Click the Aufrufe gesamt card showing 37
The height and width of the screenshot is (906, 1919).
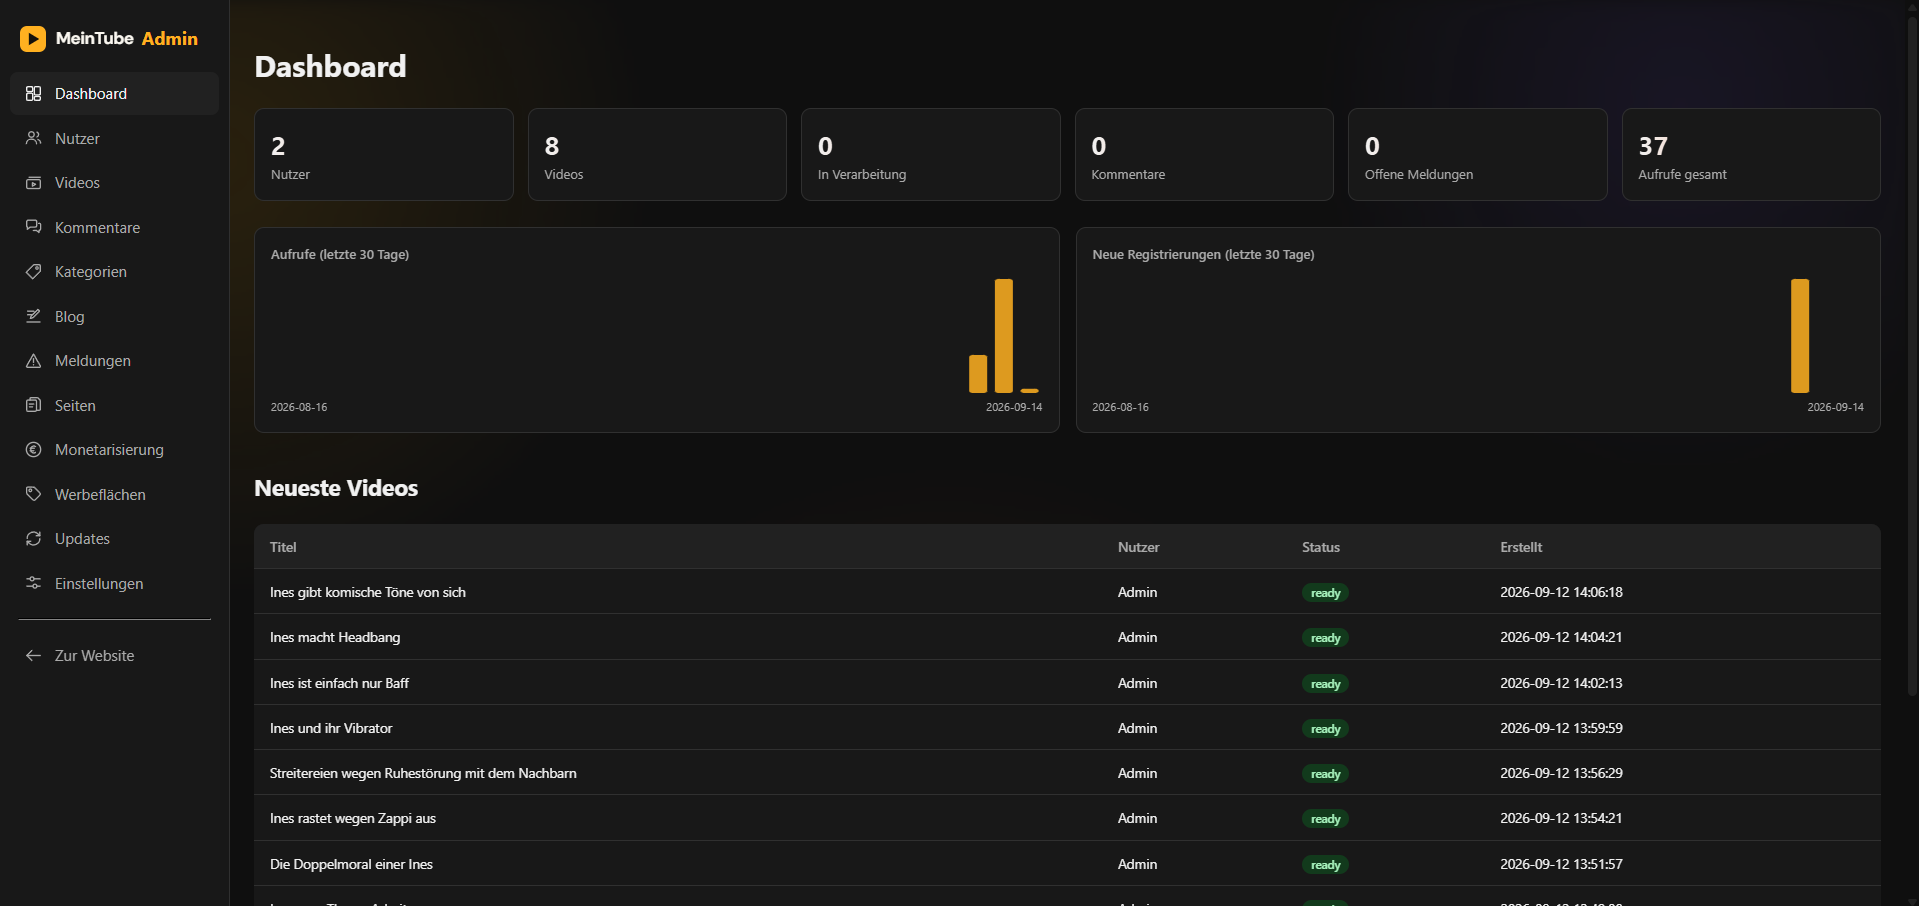pyautogui.click(x=1751, y=155)
